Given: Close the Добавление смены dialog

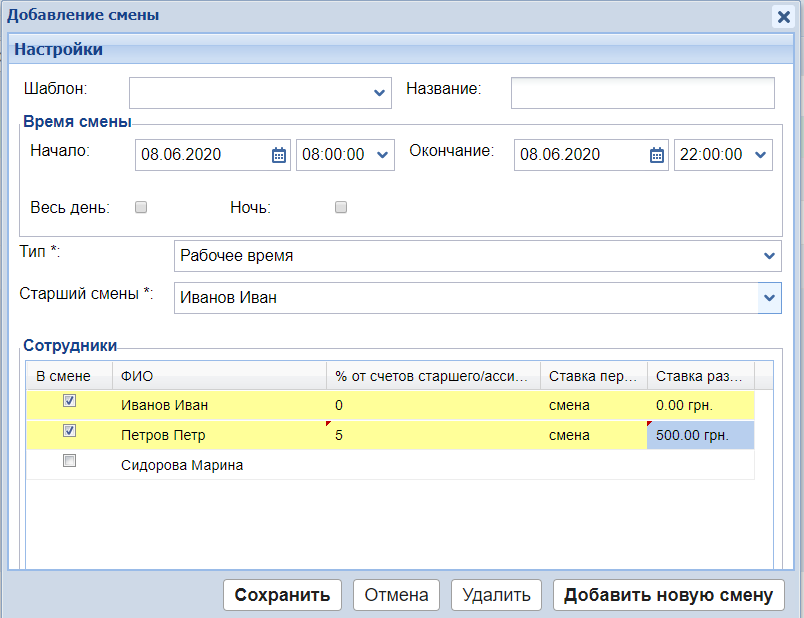Looking at the screenshot, I should pyautogui.click(x=786, y=16).
